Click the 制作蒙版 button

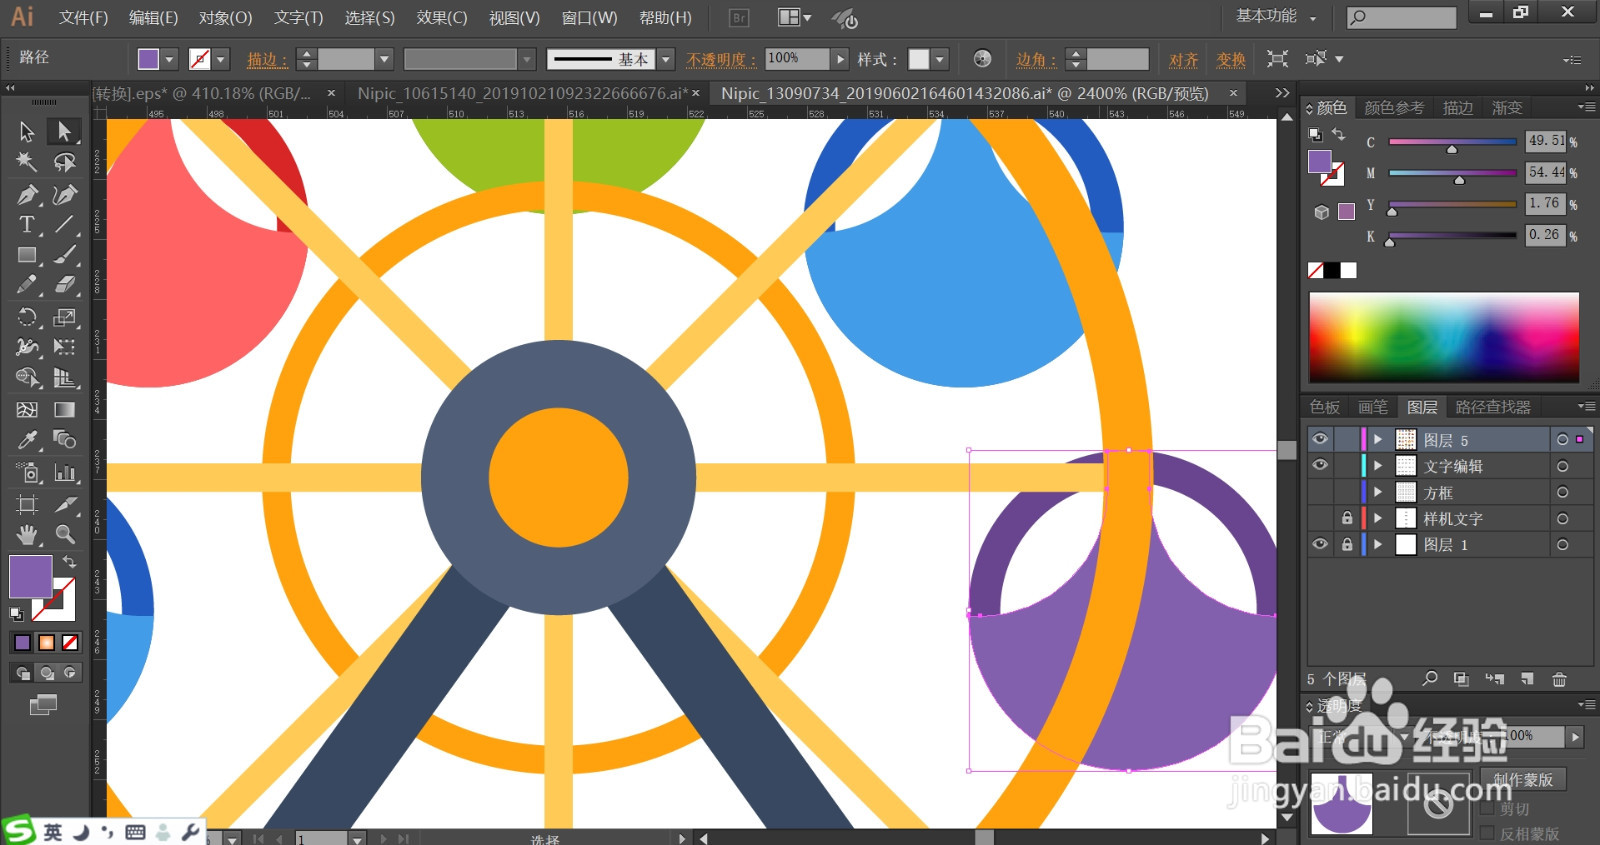tap(1523, 779)
